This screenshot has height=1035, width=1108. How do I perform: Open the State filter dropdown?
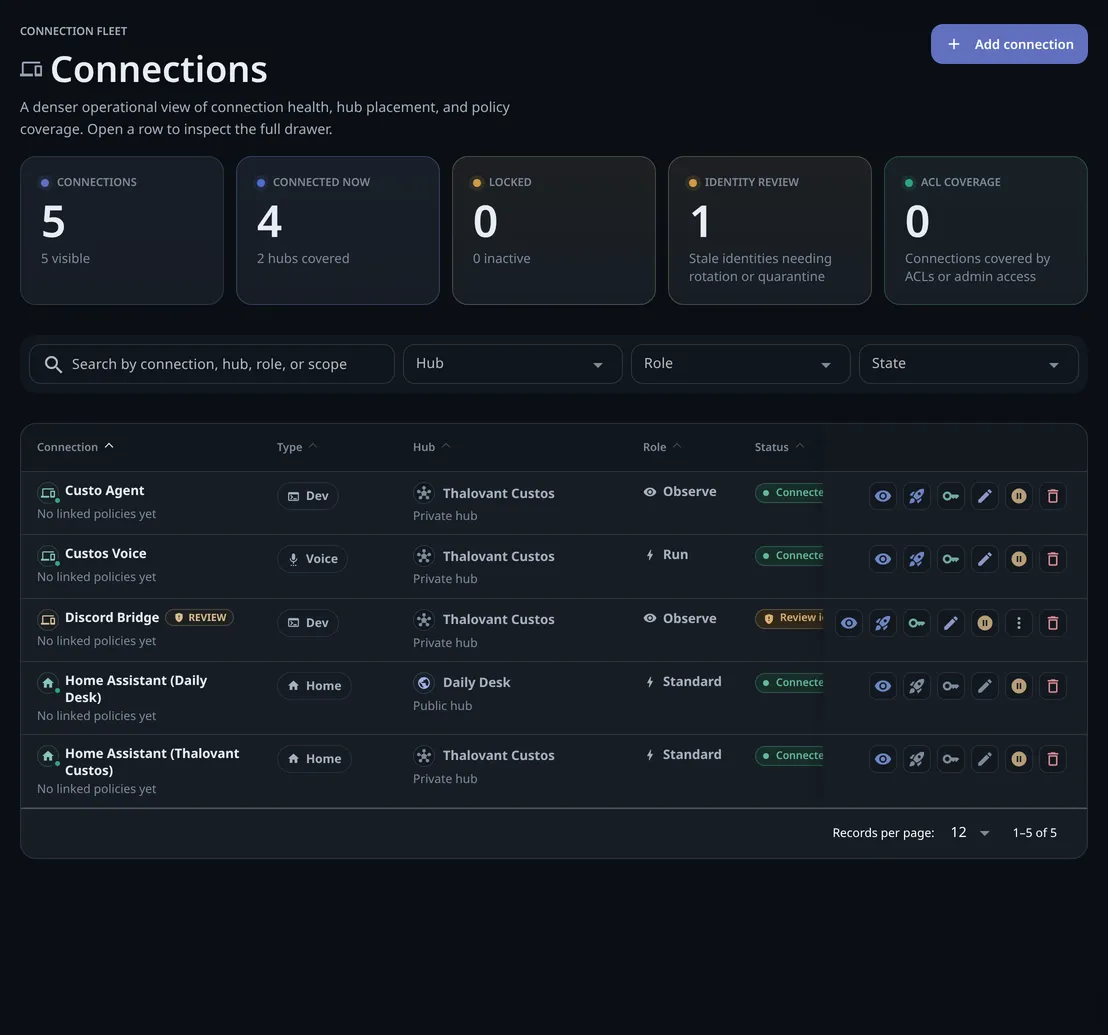click(968, 364)
